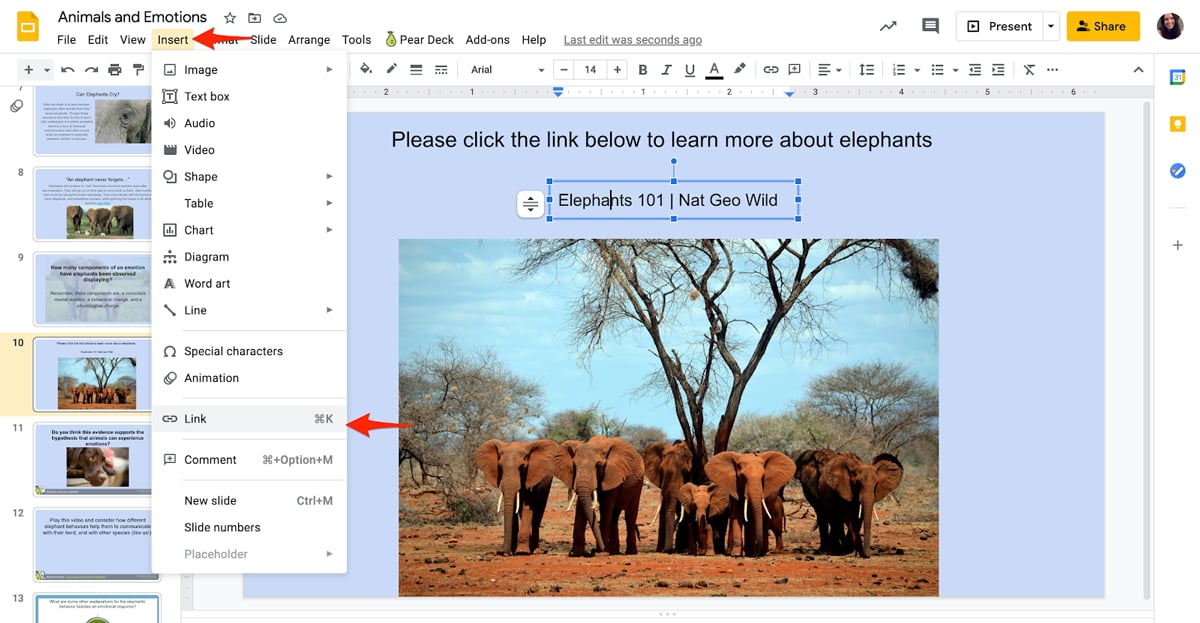Viewport: 1200px width, 623px height.
Task: Open the Present options dropdown arrow
Action: tap(1050, 26)
